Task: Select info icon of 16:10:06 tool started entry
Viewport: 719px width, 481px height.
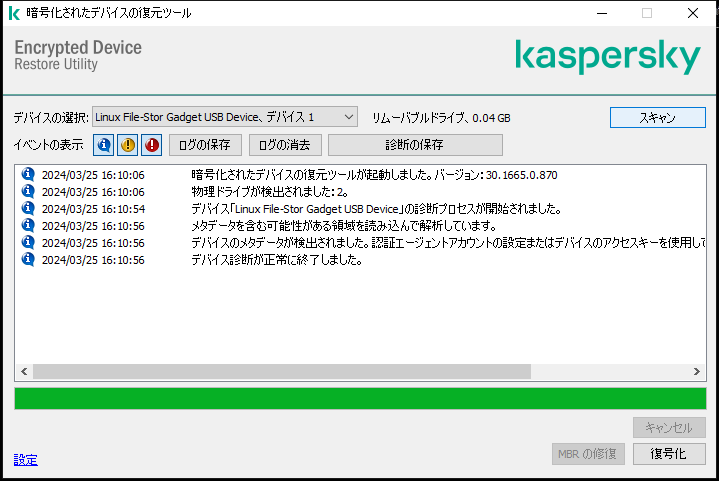Action: 28,174
